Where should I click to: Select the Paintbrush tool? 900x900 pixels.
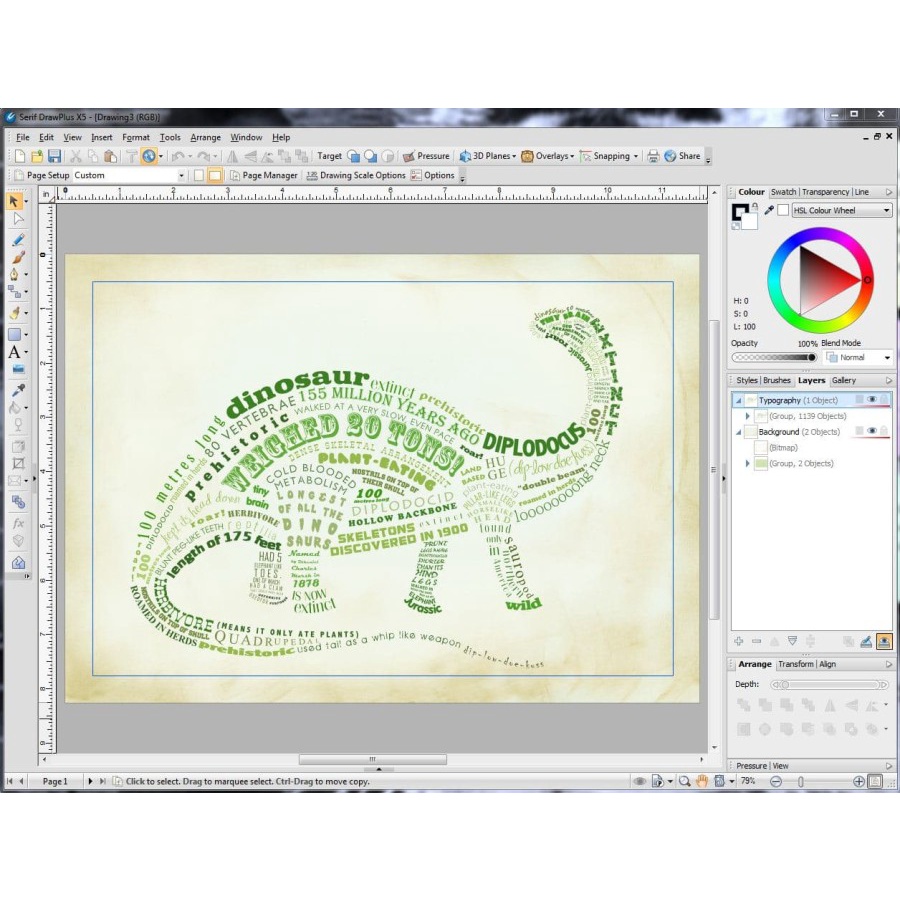pos(17,257)
